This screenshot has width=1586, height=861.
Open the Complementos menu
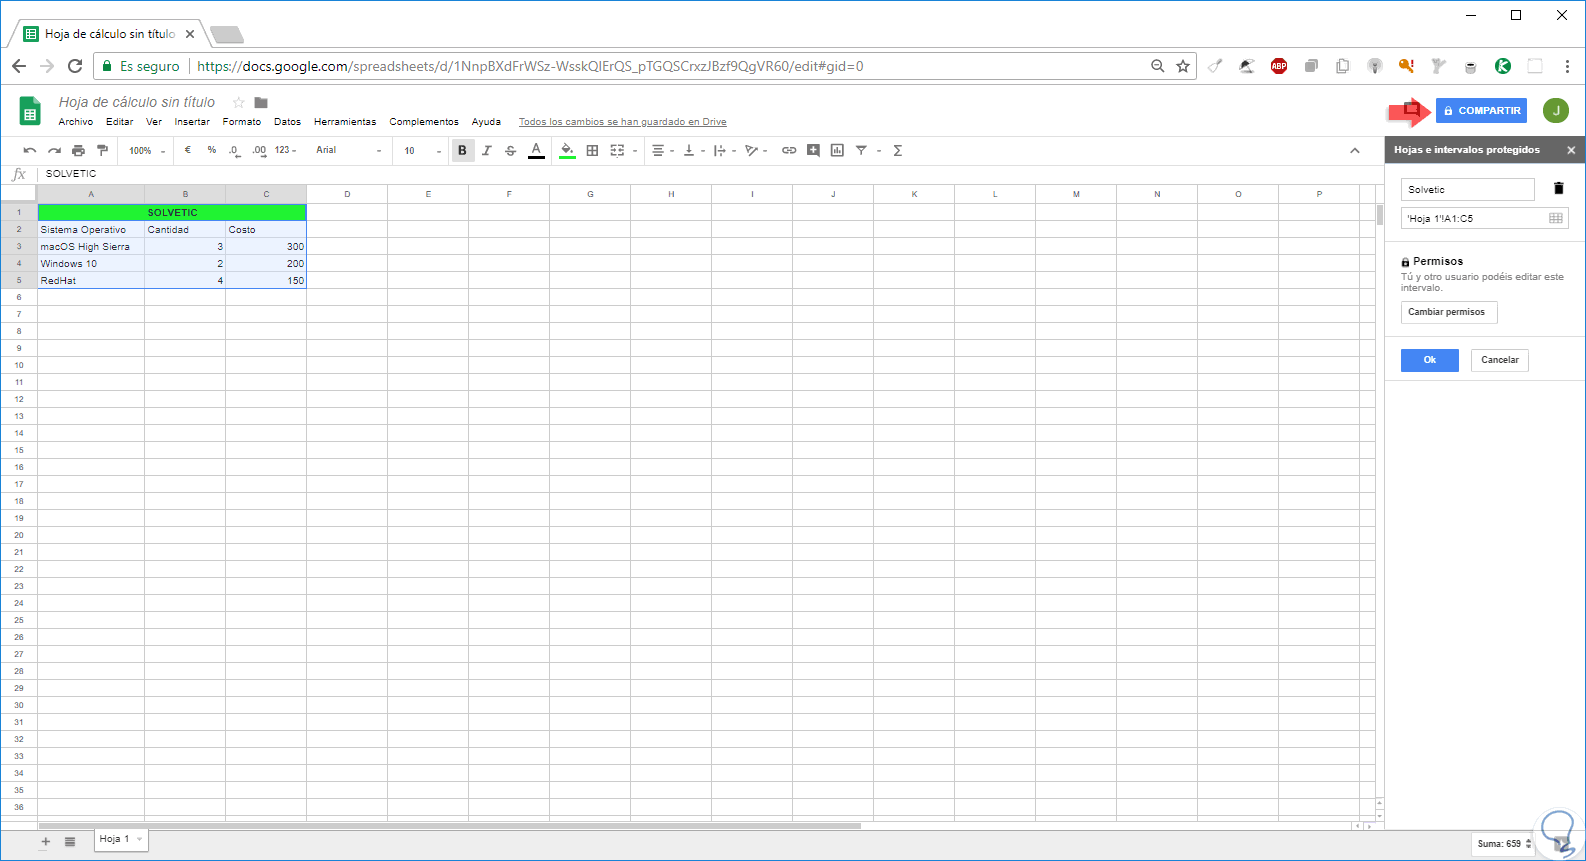[424, 122]
